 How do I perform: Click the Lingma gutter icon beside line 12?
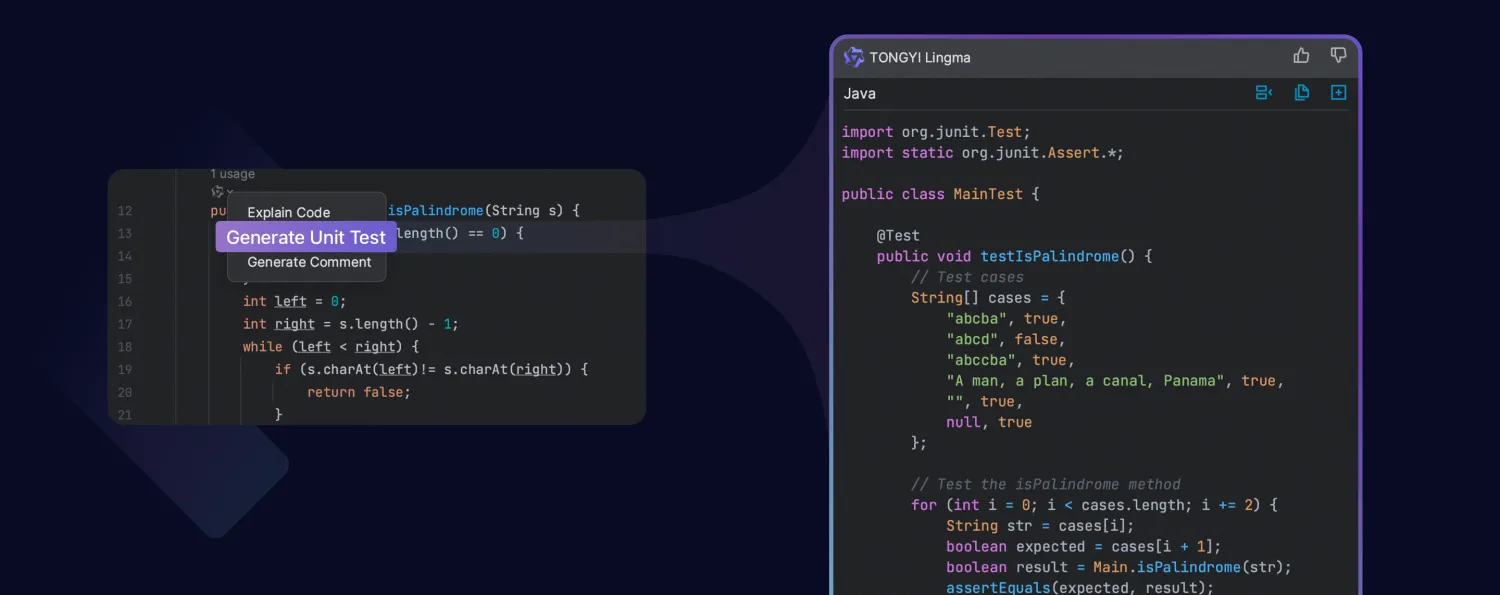pyautogui.click(x=217, y=191)
